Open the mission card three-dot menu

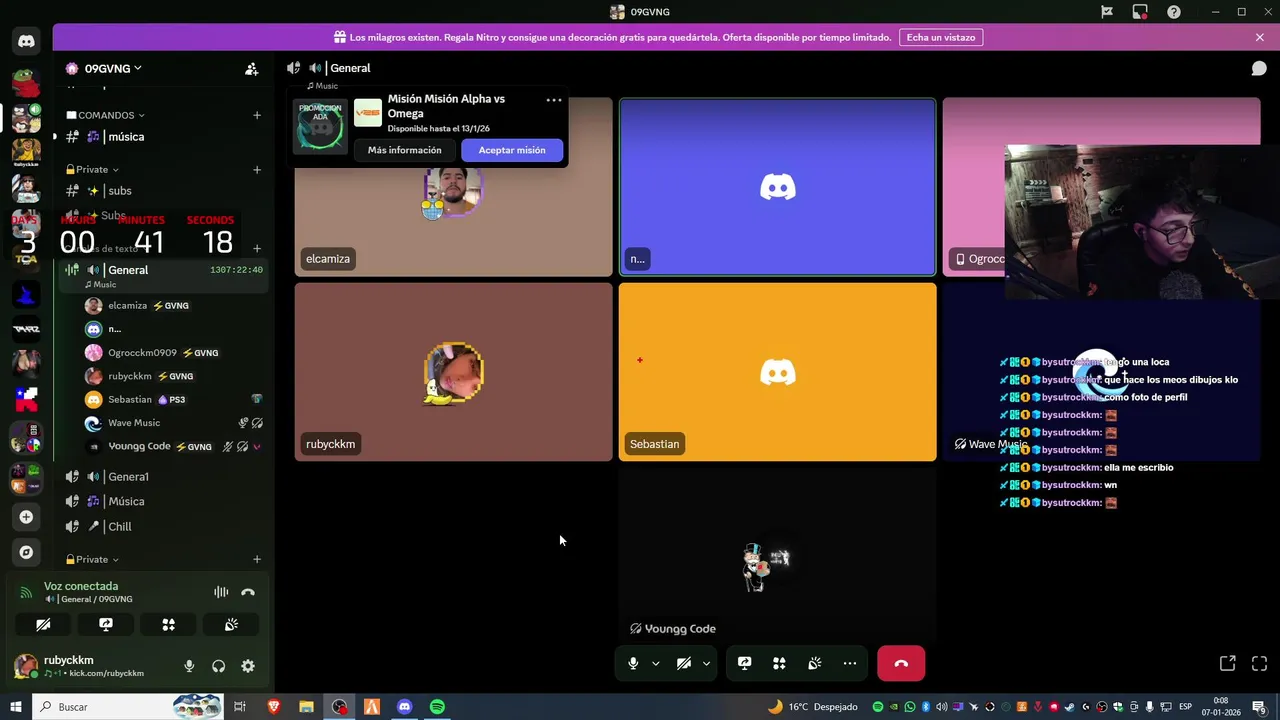pyautogui.click(x=553, y=100)
